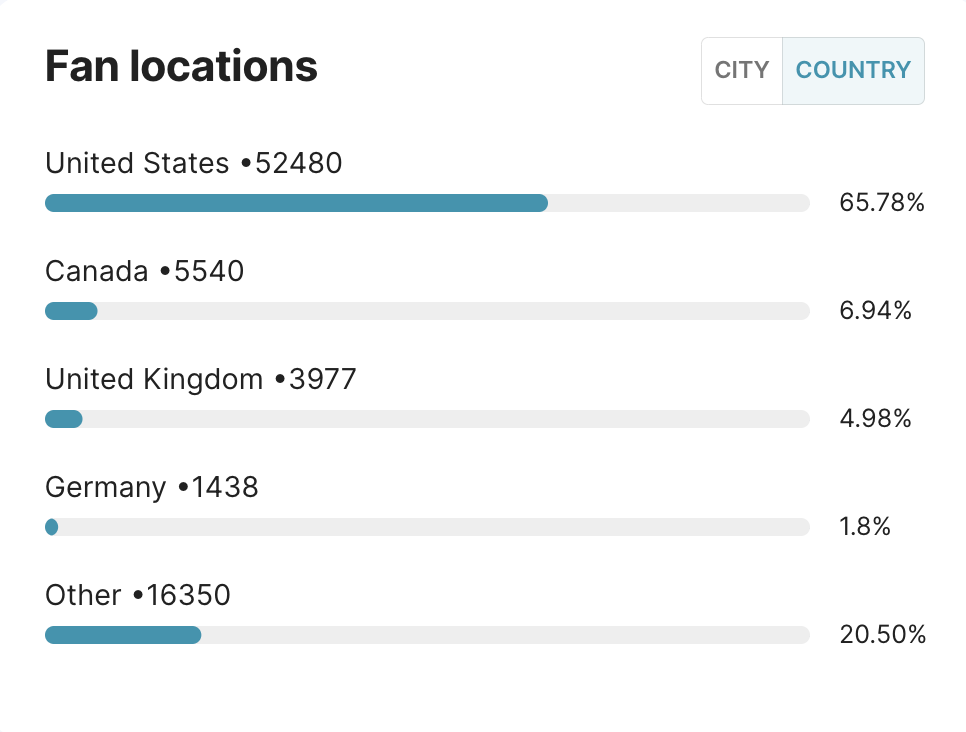Switch to the CITY view toggle
The height and width of the screenshot is (732, 966).
741,70
